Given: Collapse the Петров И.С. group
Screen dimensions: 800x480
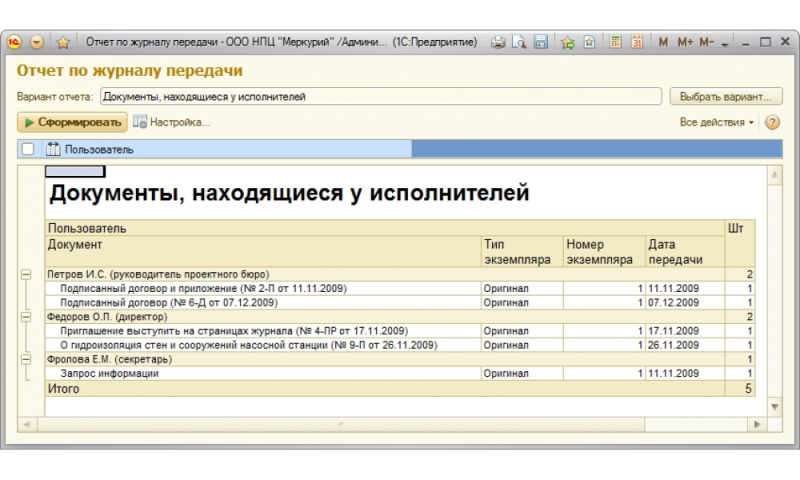Looking at the screenshot, I should click(x=26, y=274).
